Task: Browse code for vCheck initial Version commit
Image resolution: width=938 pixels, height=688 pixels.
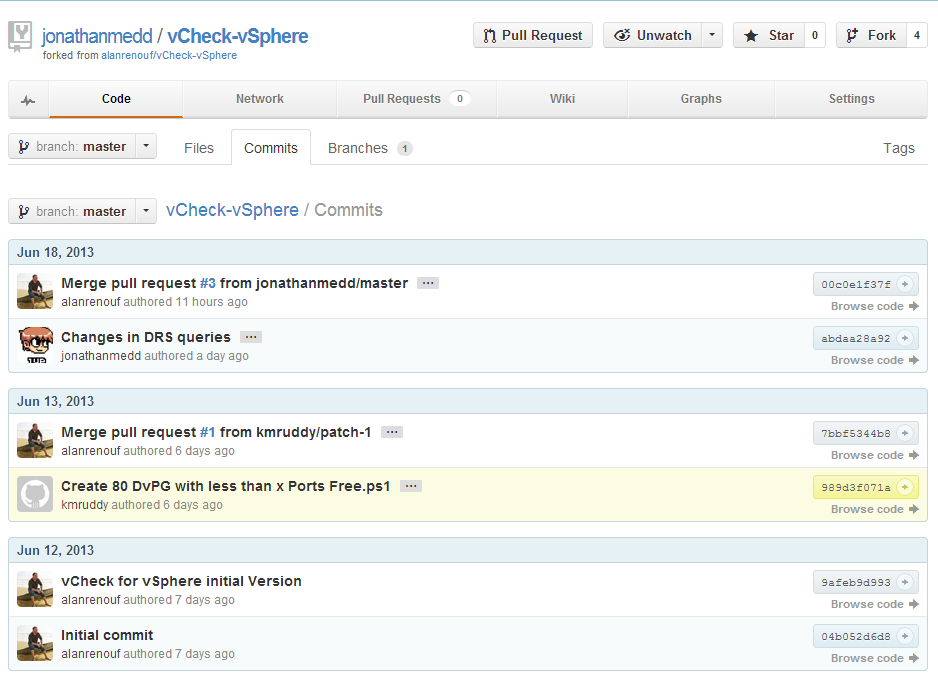Action: pos(875,604)
